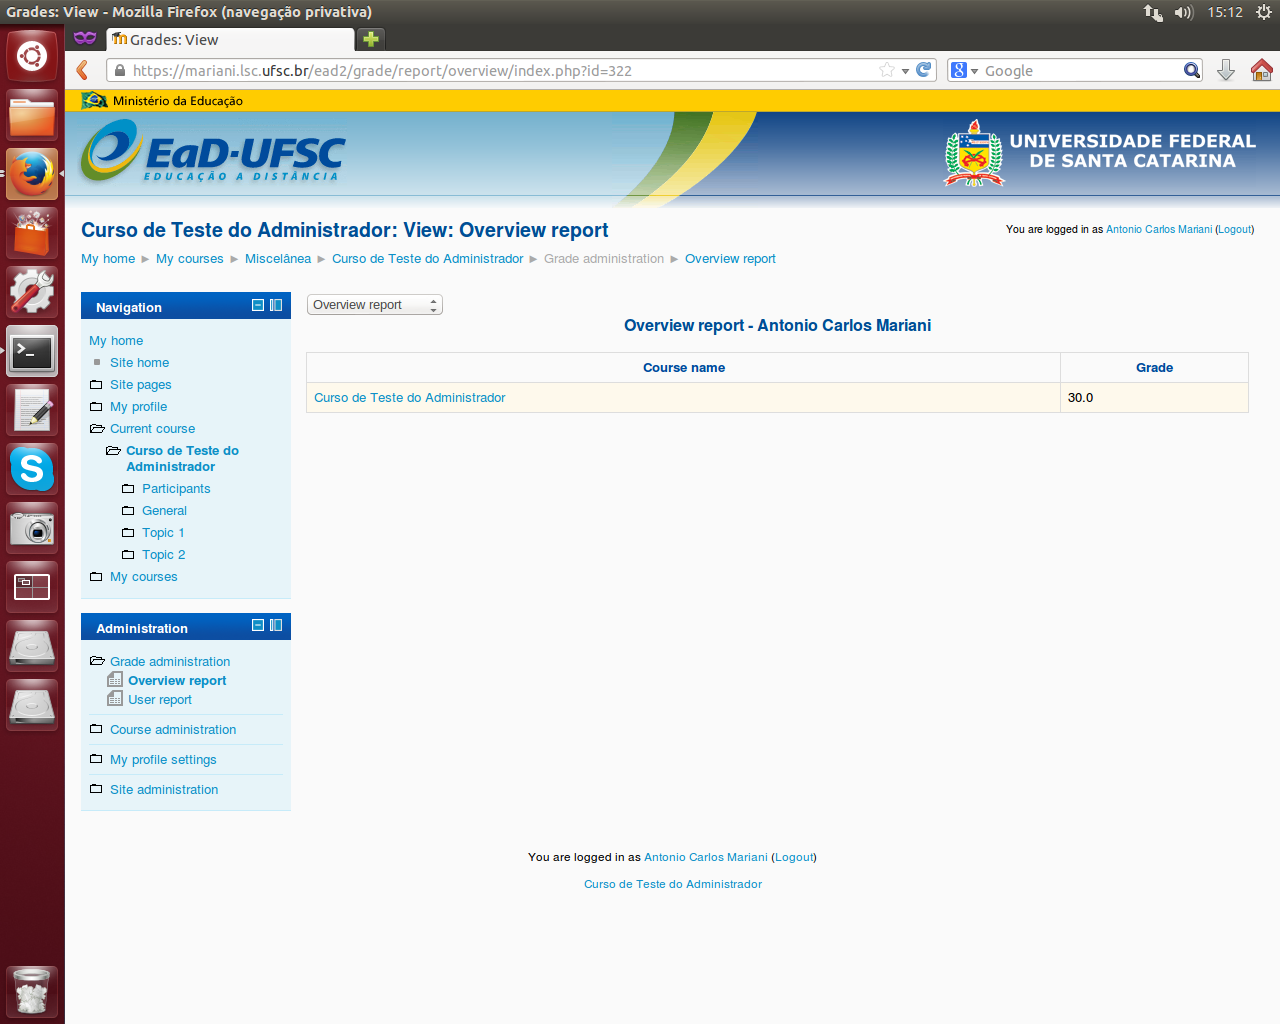Go to the Firefox home page icon
Viewport: 1280px width, 1024px height.
point(1261,70)
